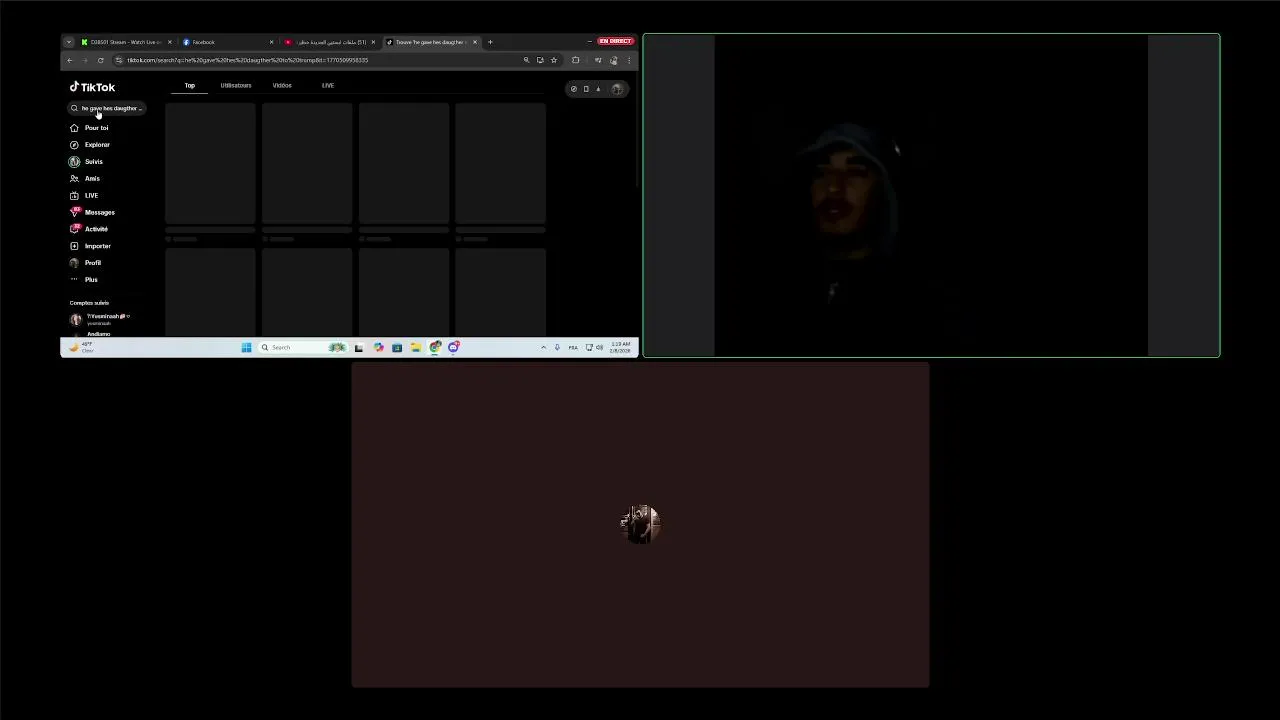Image resolution: width=1280 pixels, height=720 pixels.
Task: Switch to the Arabic YouTube tab
Action: [x=328, y=42]
